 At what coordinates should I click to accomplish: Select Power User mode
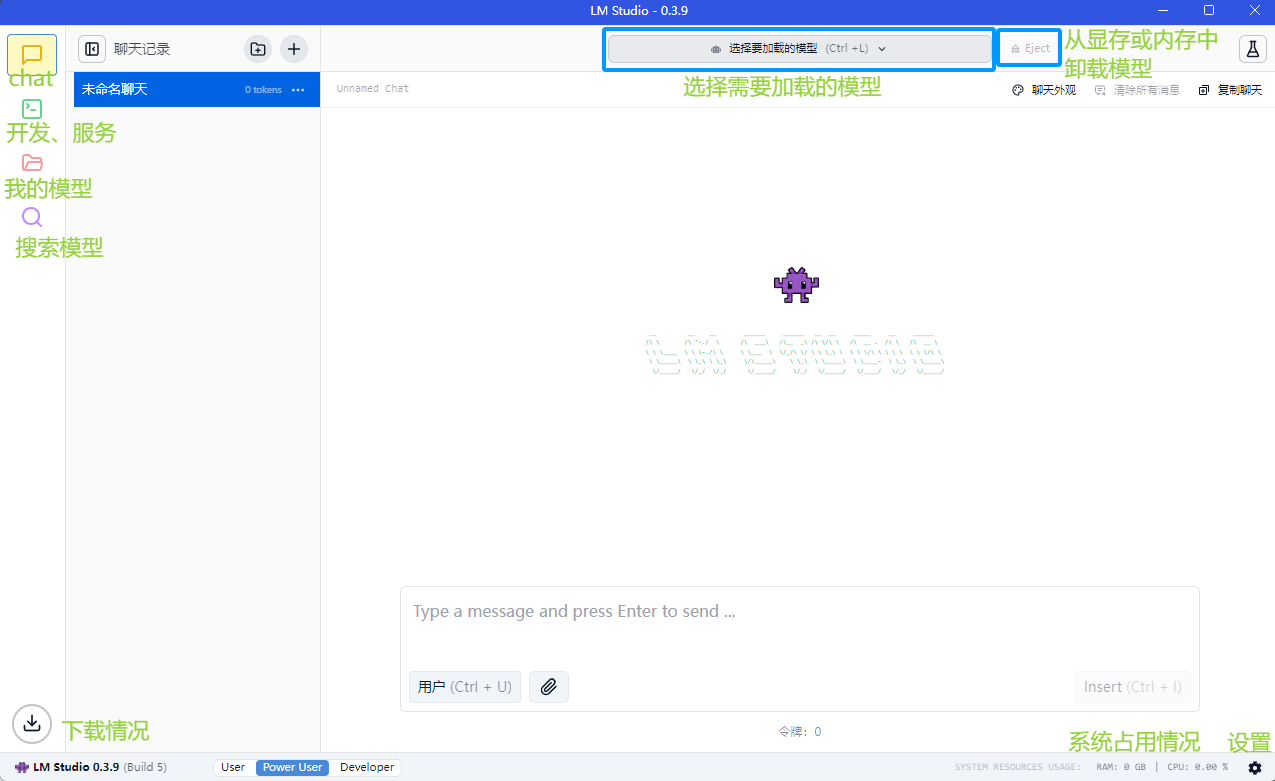292,768
